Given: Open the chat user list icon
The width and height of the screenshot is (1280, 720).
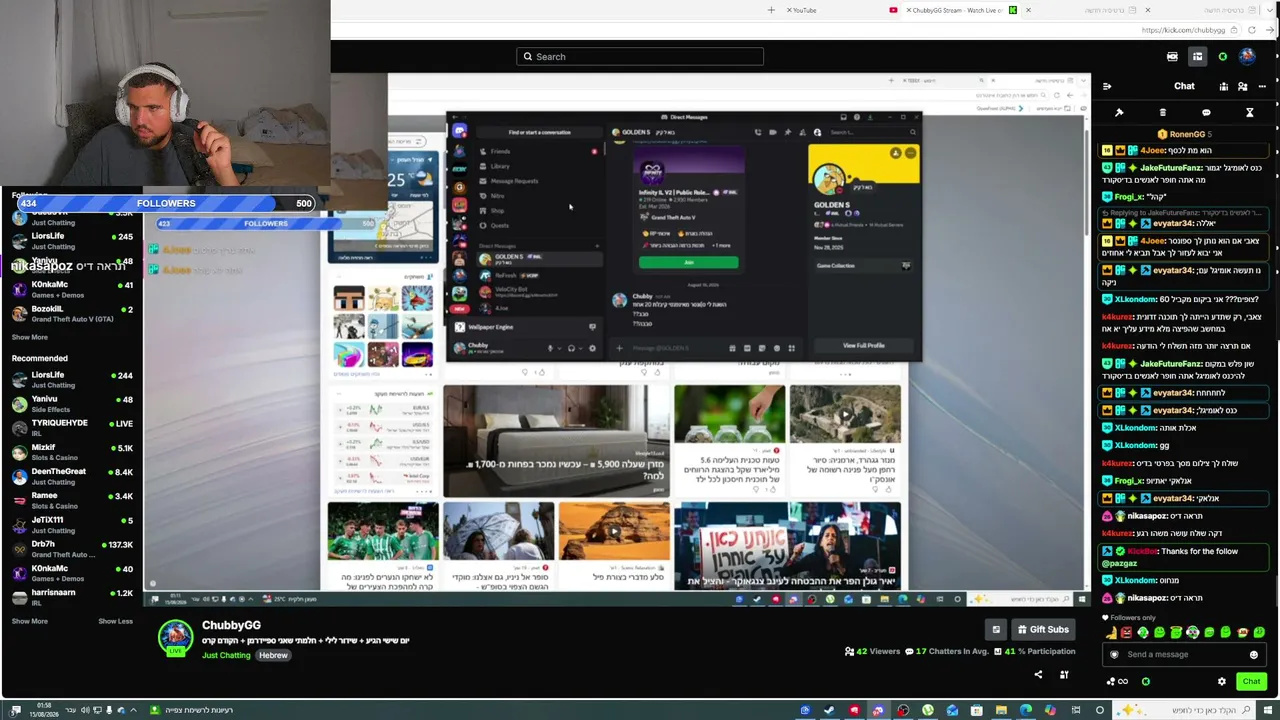Looking at the screenshot, I should click(1243, 86).
